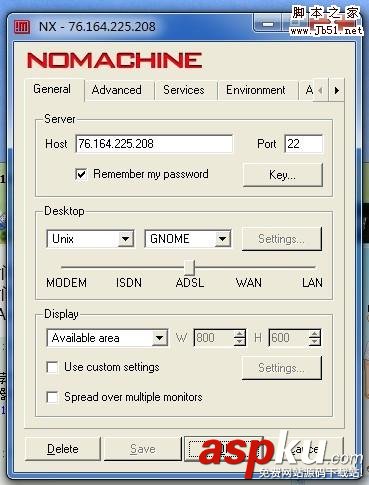Click the MODEM speed label
Image resolution: width=369 pixels, height=485 pixels.
(66, 283)
